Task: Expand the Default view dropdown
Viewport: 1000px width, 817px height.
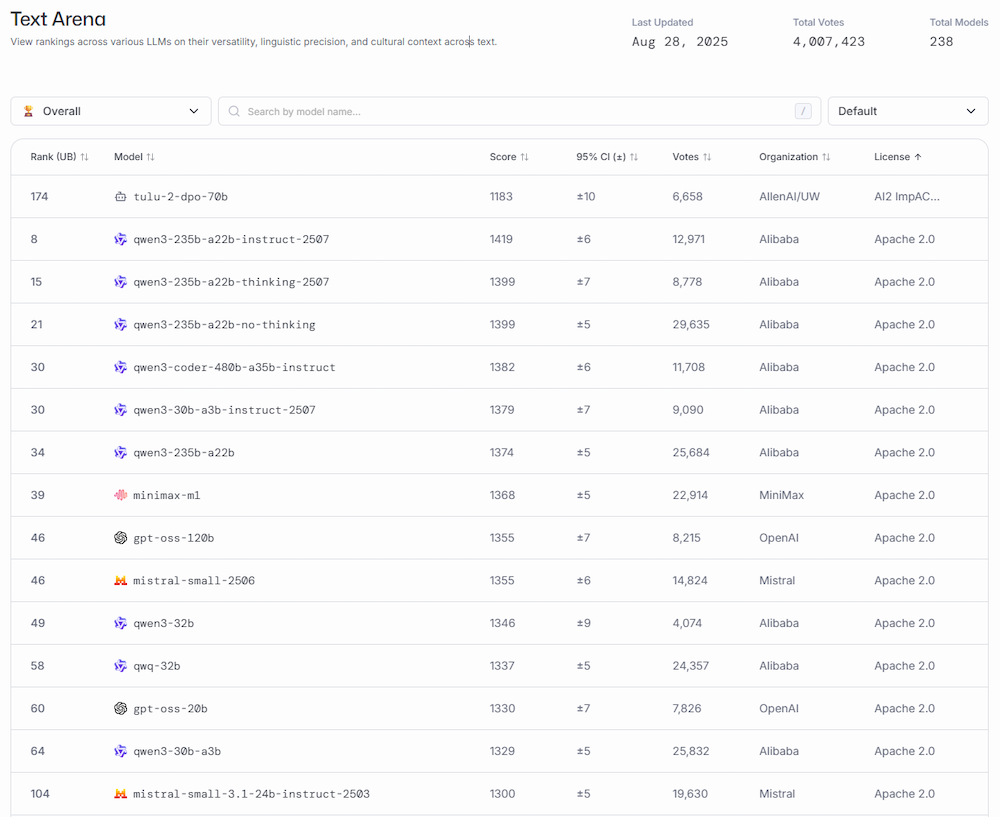Action: coord(907,111)
